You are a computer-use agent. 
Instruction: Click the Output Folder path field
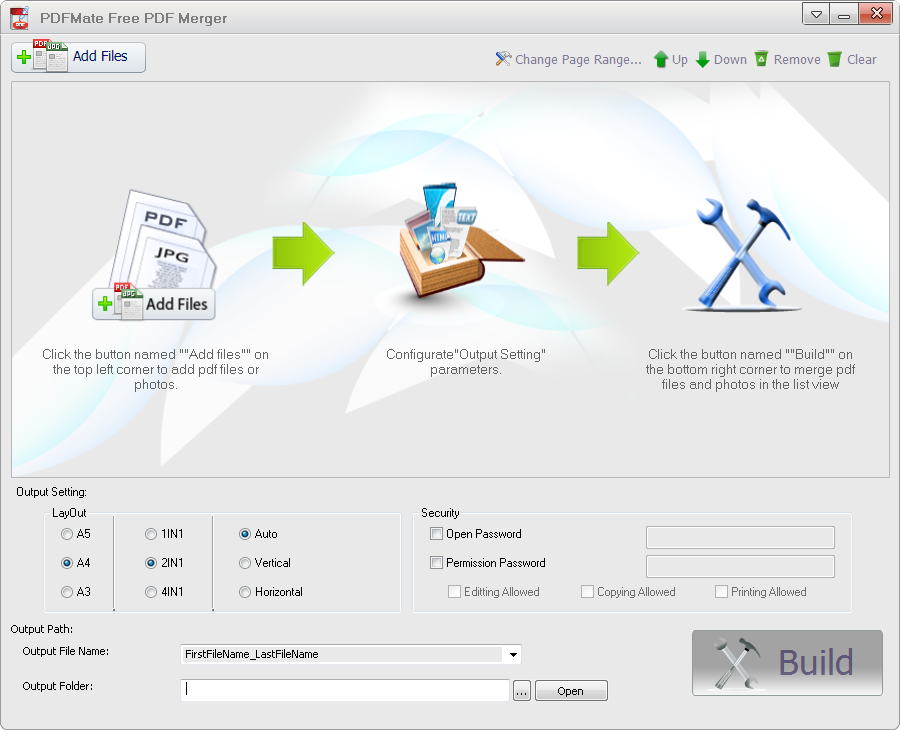click(345, 690)
